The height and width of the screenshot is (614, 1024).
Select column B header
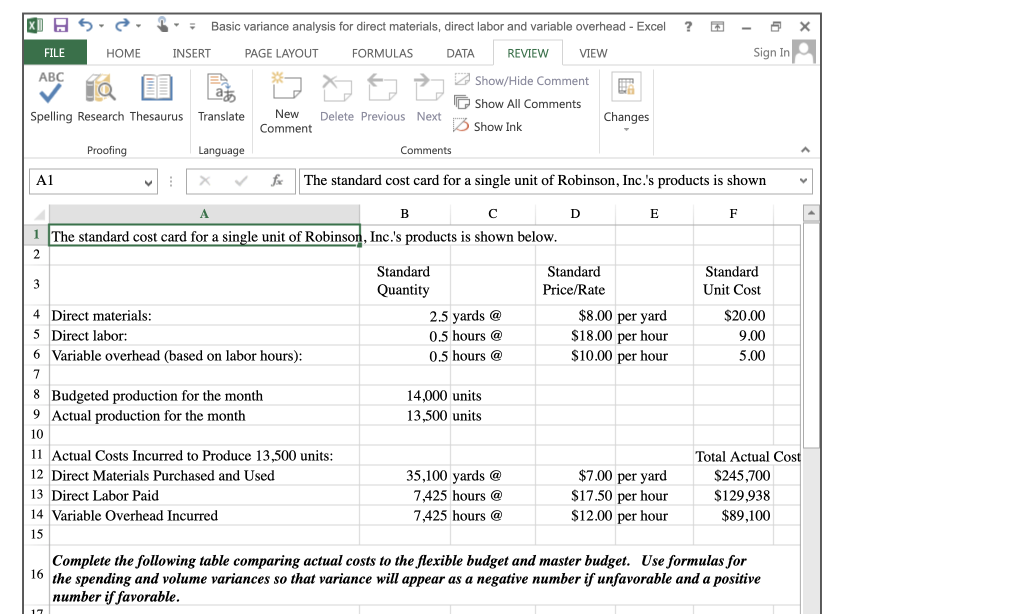(405, 214)
